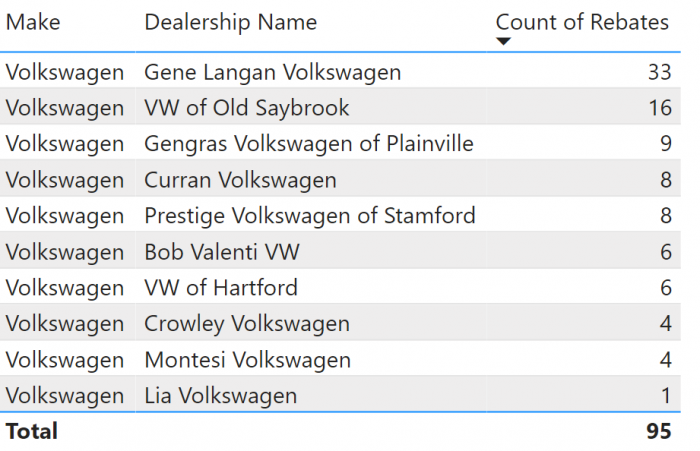700x451 pixels.
Task: Click the rebate count value 33
Action: click(x=660, y=72)
